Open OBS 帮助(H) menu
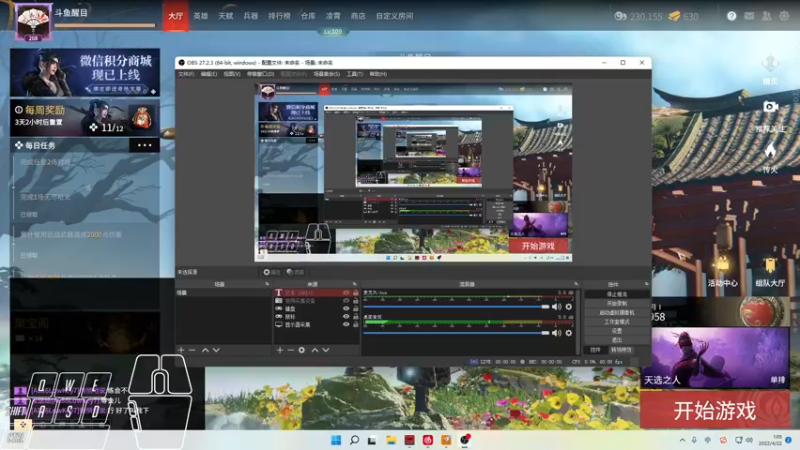The image size is (800, 450). pyautogui.click(x=378, y=74)
